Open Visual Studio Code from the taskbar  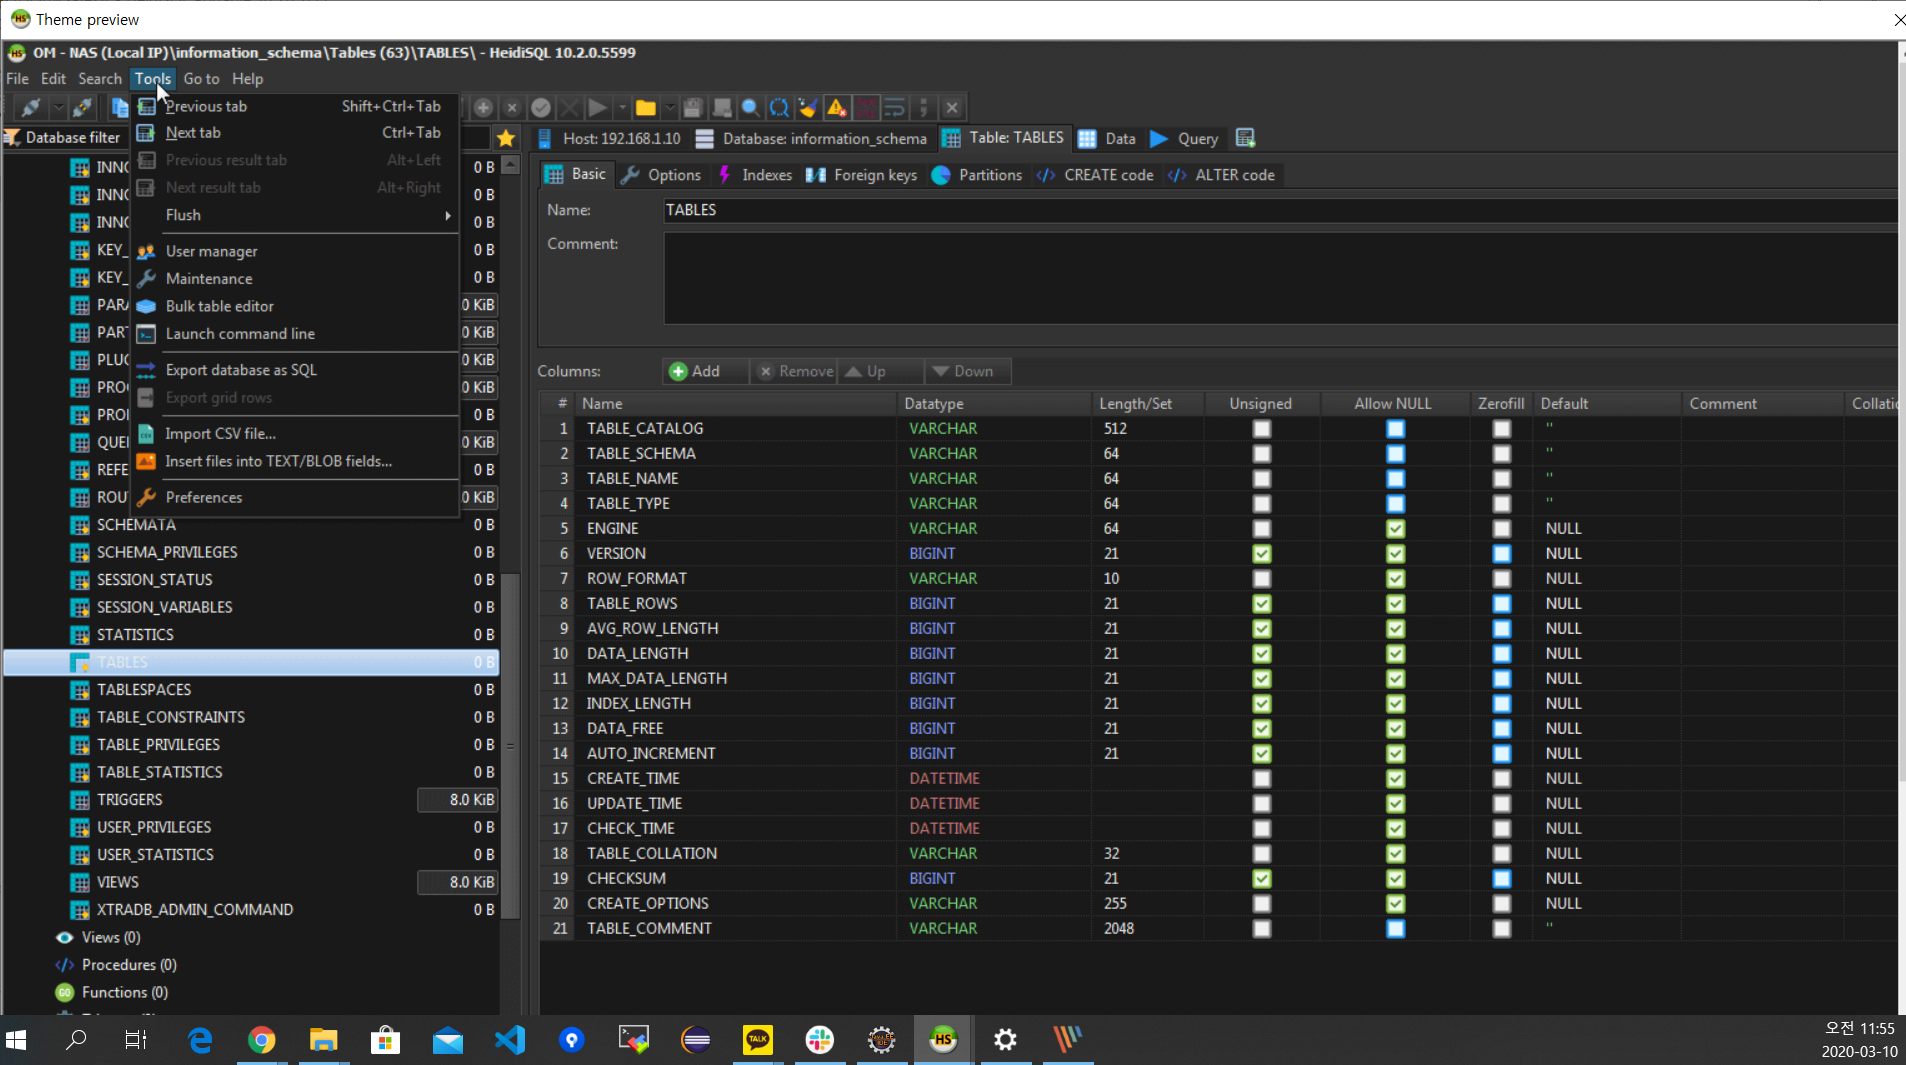coord(510,1040)
